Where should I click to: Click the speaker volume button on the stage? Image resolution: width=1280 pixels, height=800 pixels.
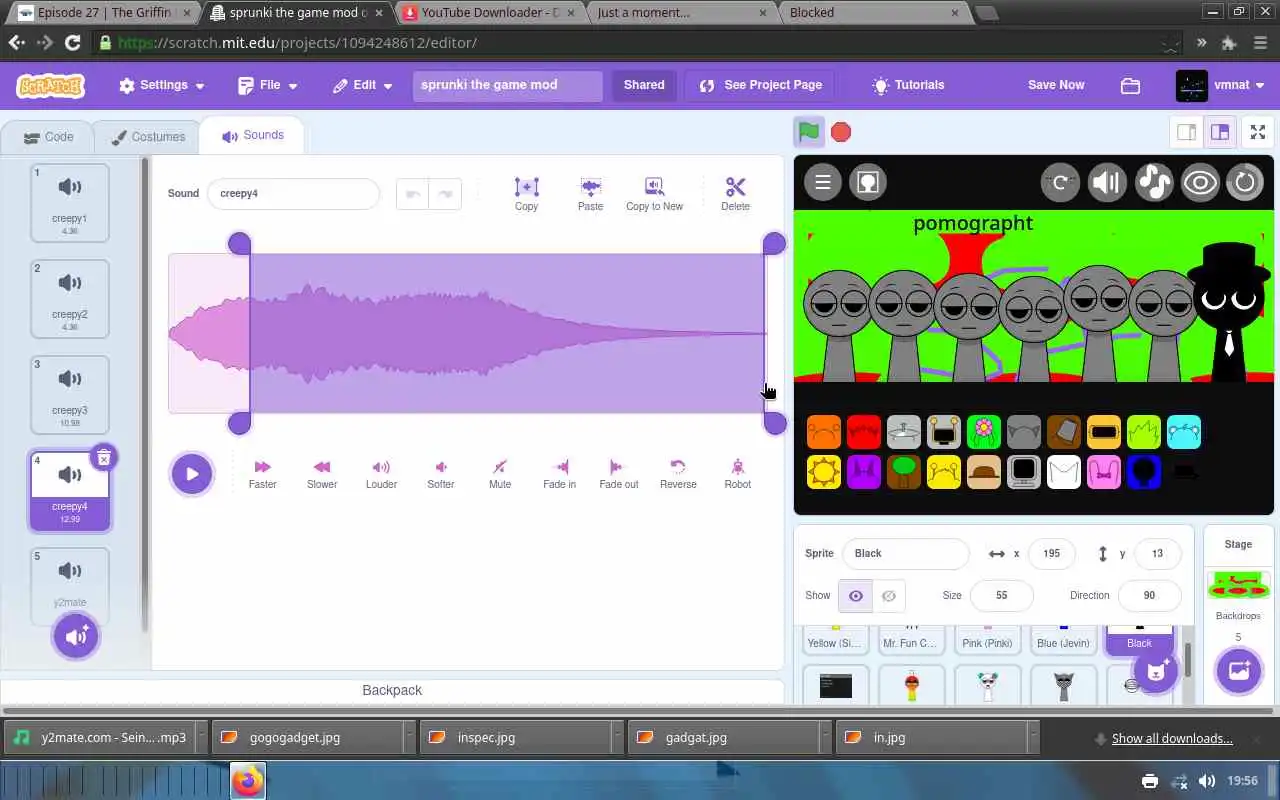tap(1107, 182)
